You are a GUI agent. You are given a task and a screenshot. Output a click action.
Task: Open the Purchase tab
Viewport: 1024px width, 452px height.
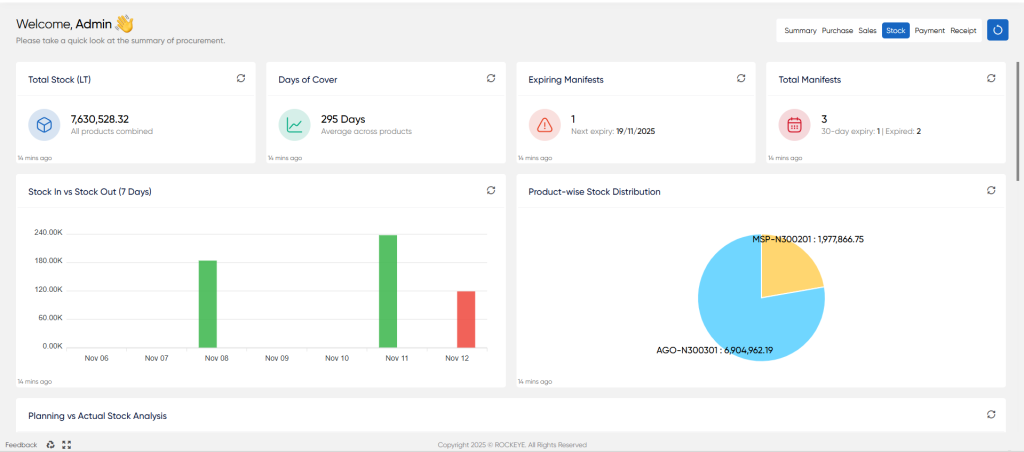[837, 31]
